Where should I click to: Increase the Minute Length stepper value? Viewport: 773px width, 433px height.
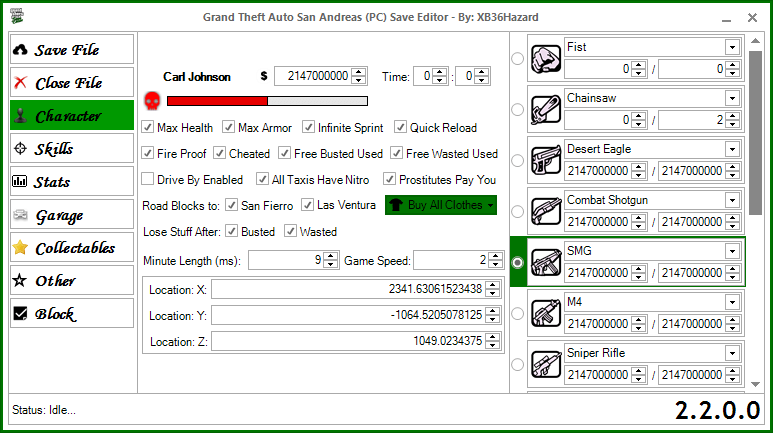click(331, 256)
